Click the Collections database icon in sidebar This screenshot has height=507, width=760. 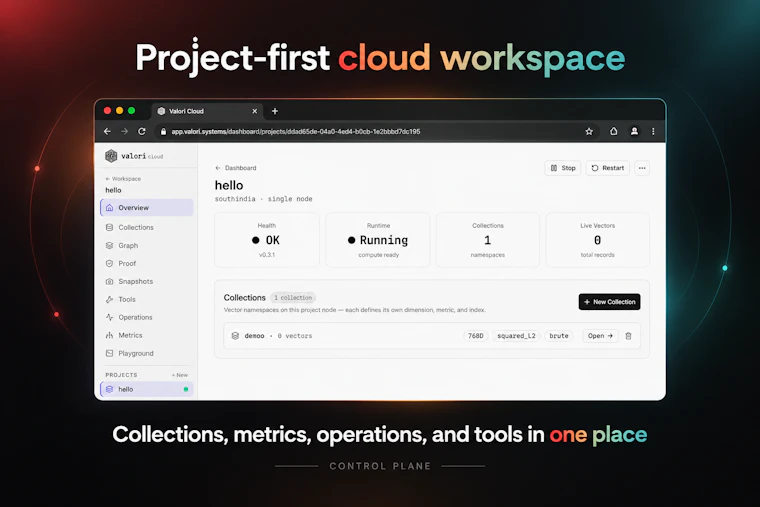pyautogui.click(x=110, y=227)
